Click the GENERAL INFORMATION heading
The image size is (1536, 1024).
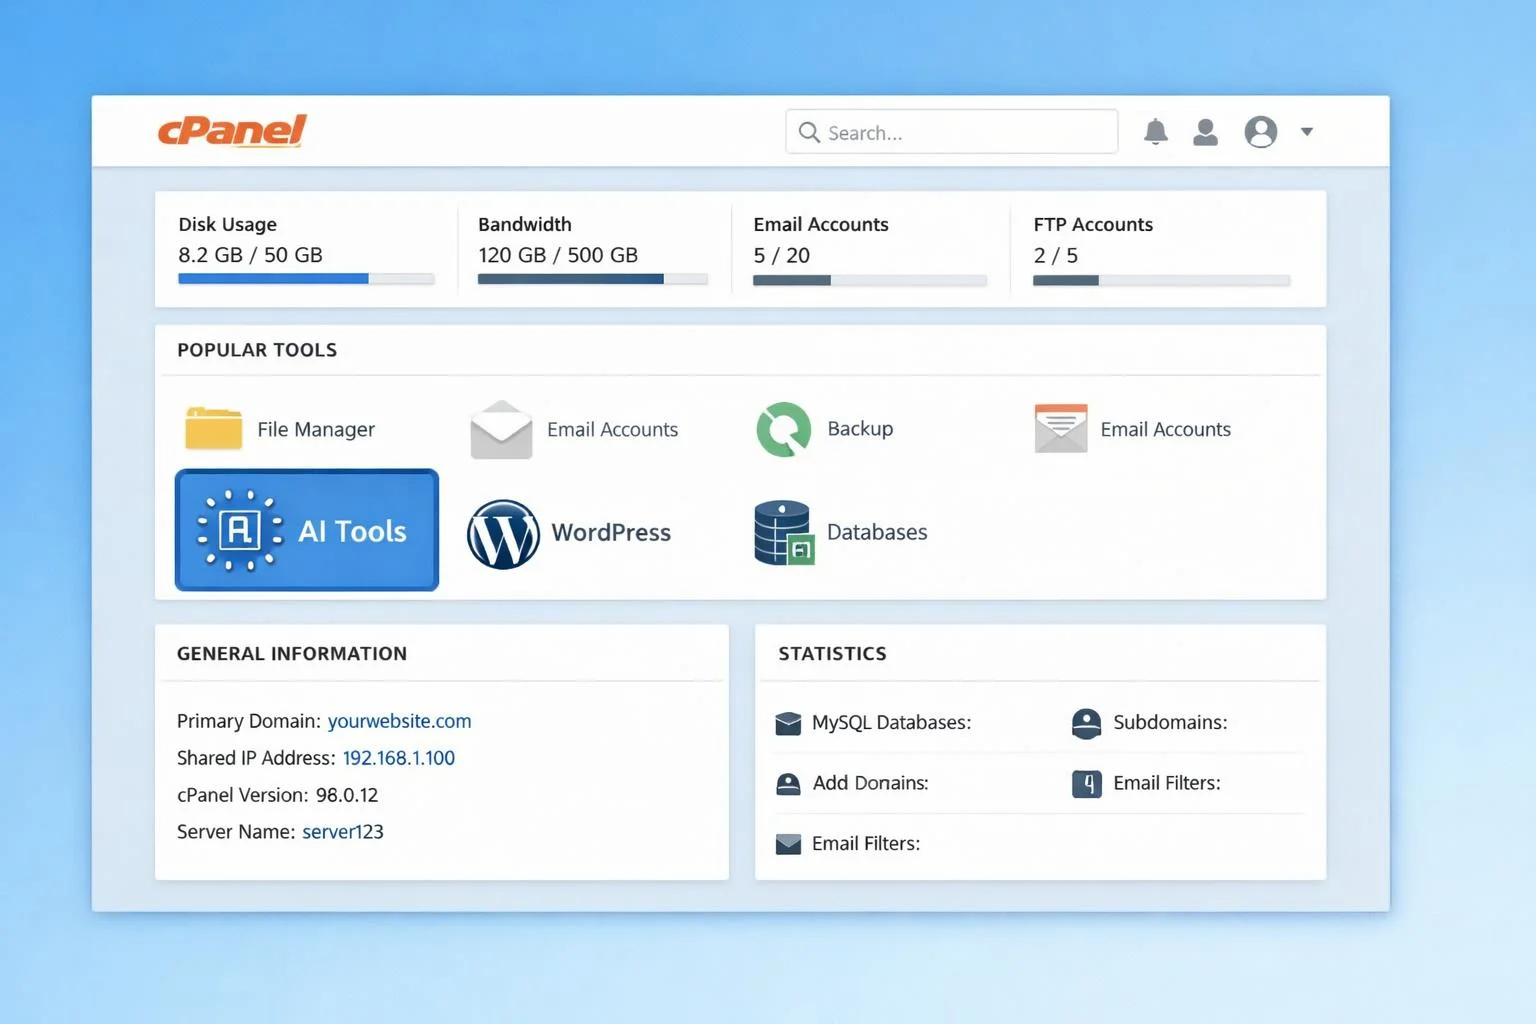click(x=292, y=654)
